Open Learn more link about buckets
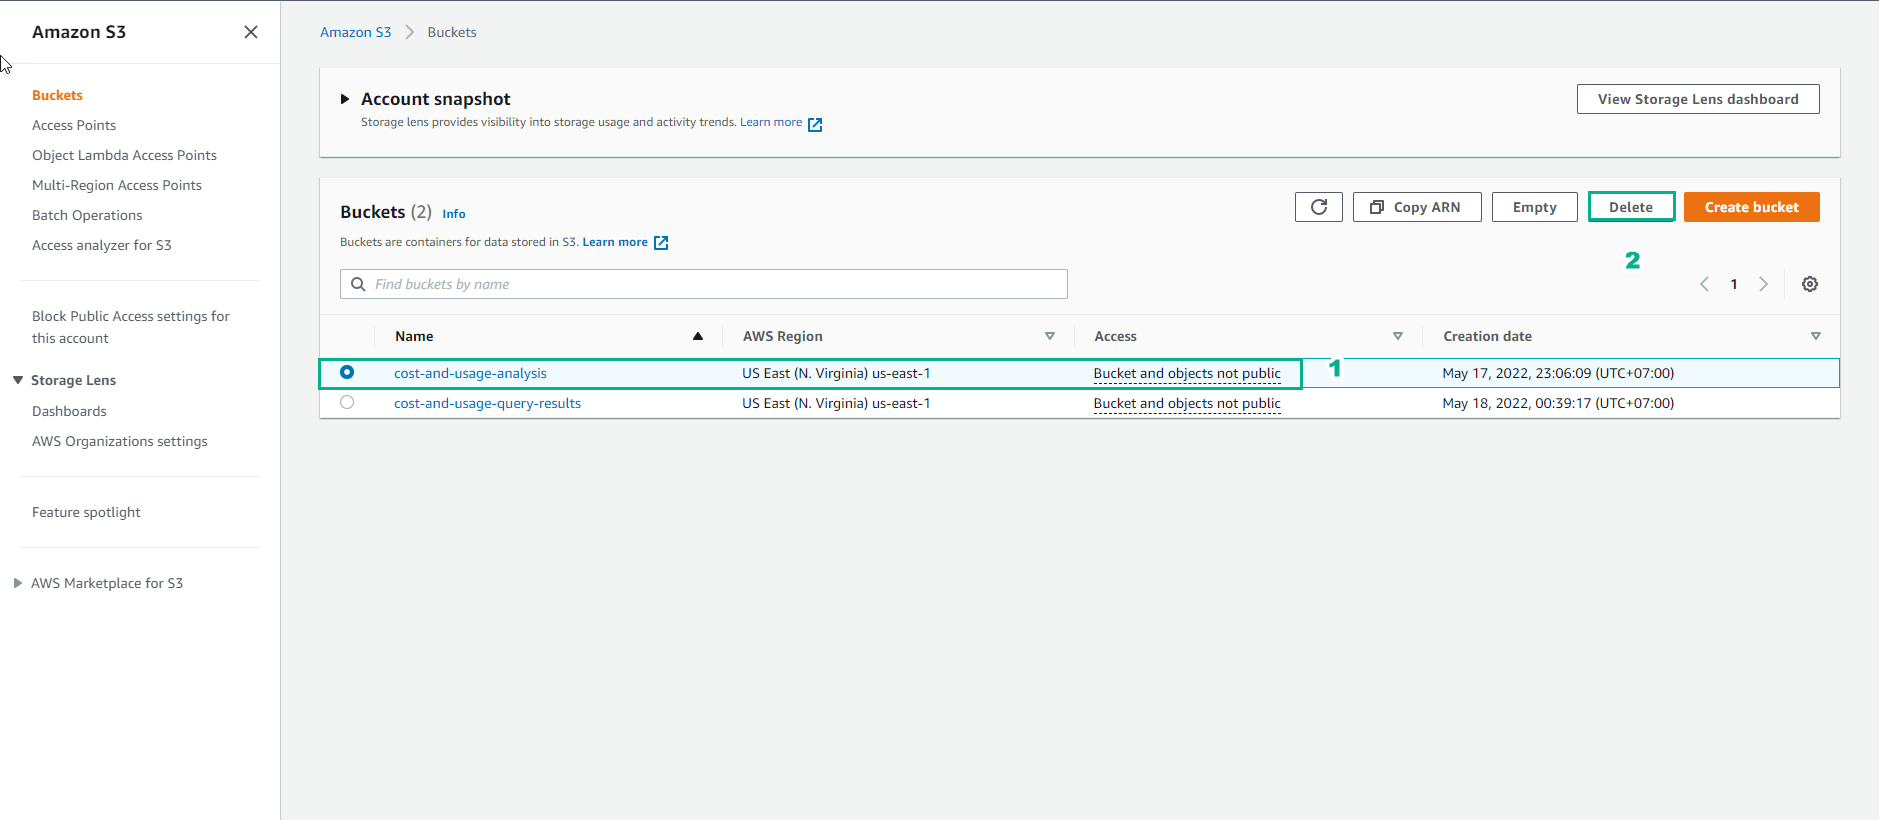 [x=615, y=242]
